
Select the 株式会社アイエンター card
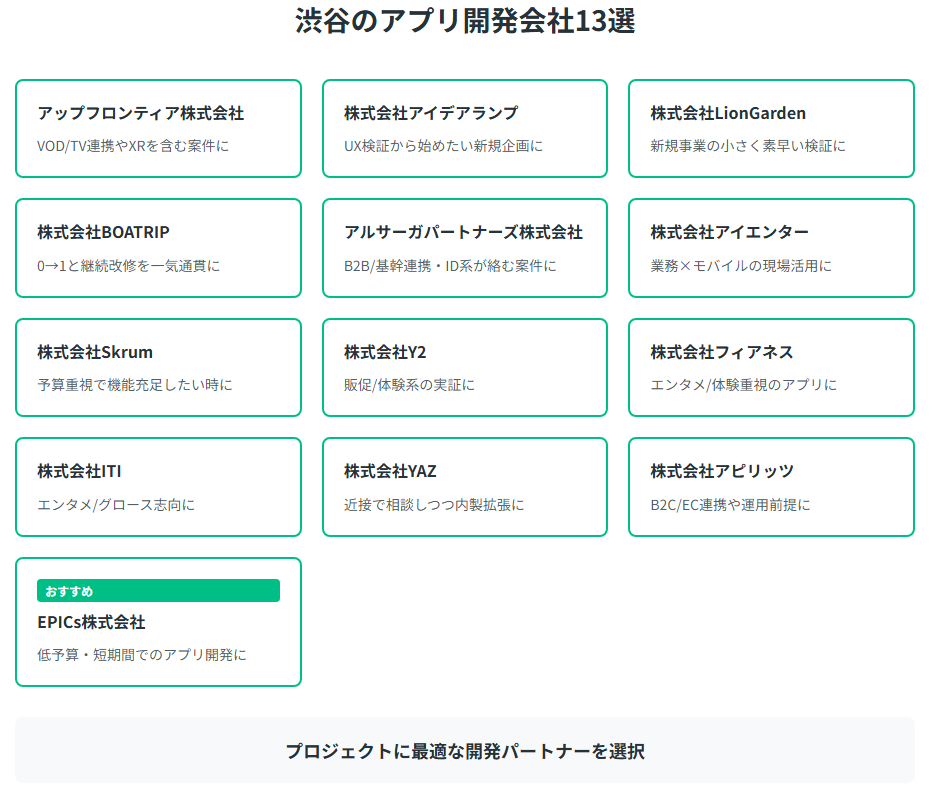pyautogui.click(x=771, y=248)
